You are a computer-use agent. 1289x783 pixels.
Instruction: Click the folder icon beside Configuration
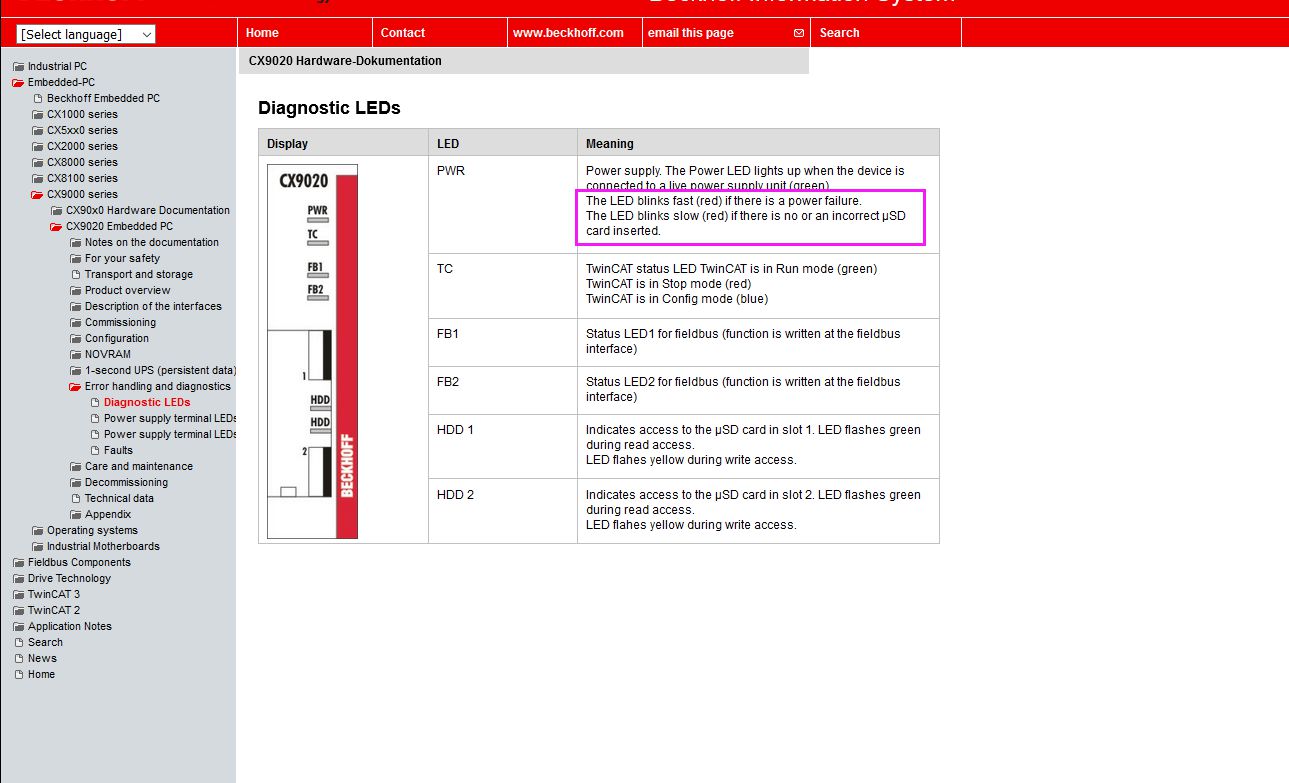click(75, 339)
